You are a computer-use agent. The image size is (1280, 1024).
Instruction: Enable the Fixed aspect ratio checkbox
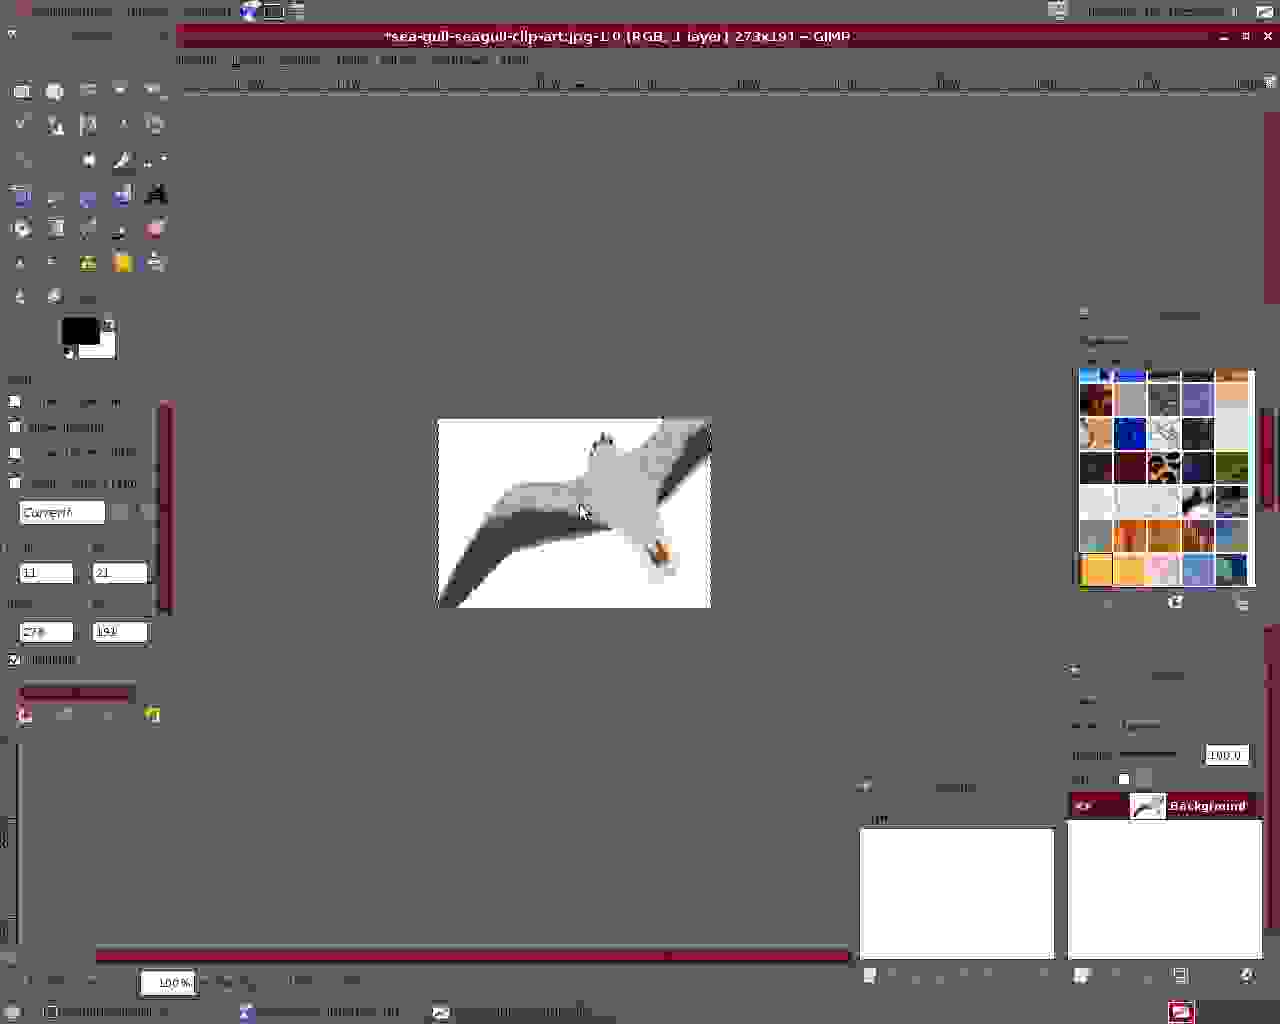pyautogui.click(x=14, y=483)
